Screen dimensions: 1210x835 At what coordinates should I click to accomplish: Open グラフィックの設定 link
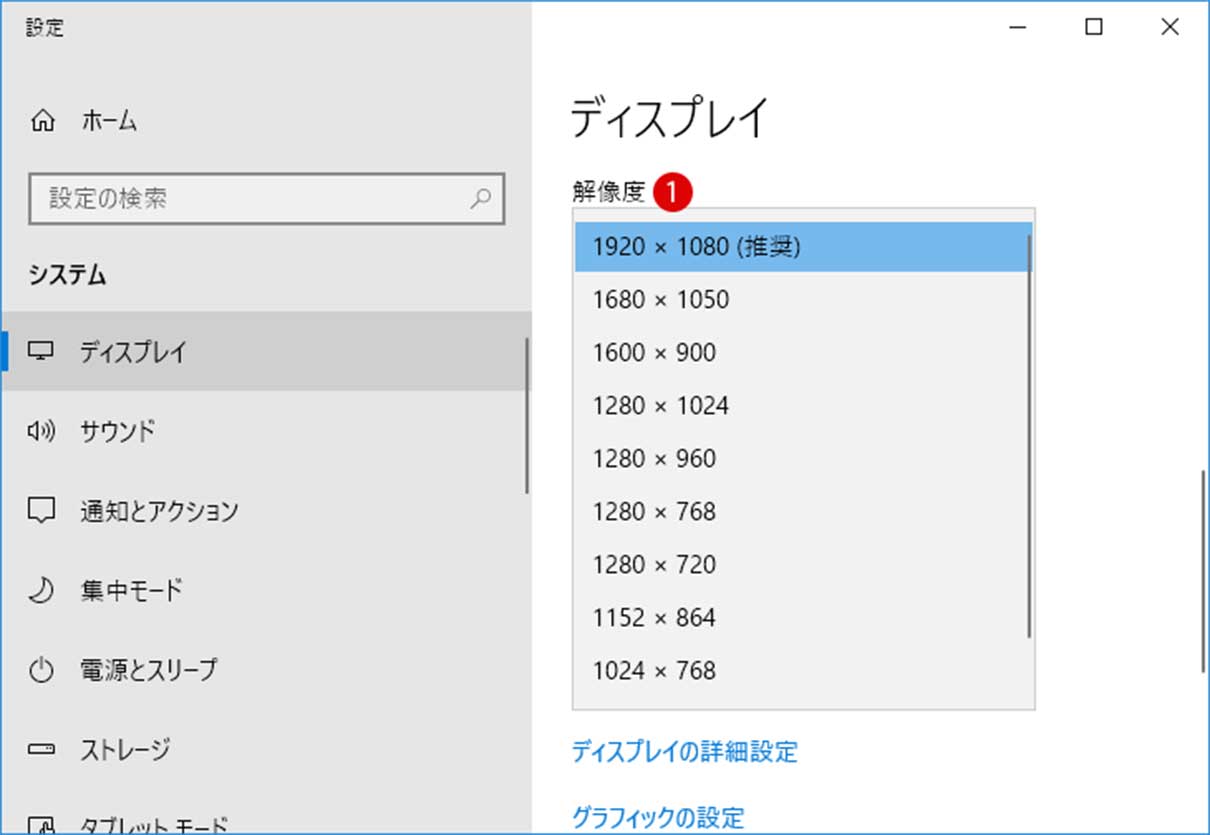pyautogui.click(x=658, y=817)
